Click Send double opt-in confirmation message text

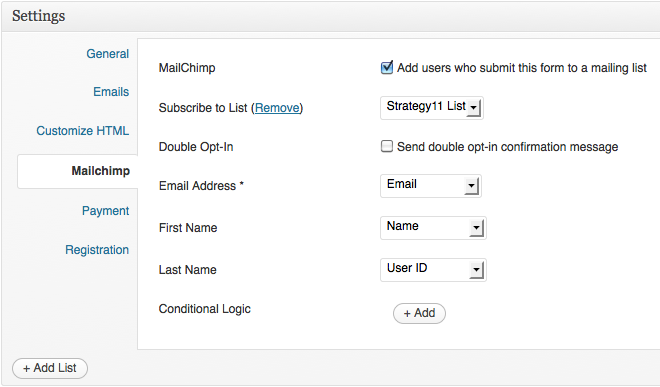pos(507,147)
